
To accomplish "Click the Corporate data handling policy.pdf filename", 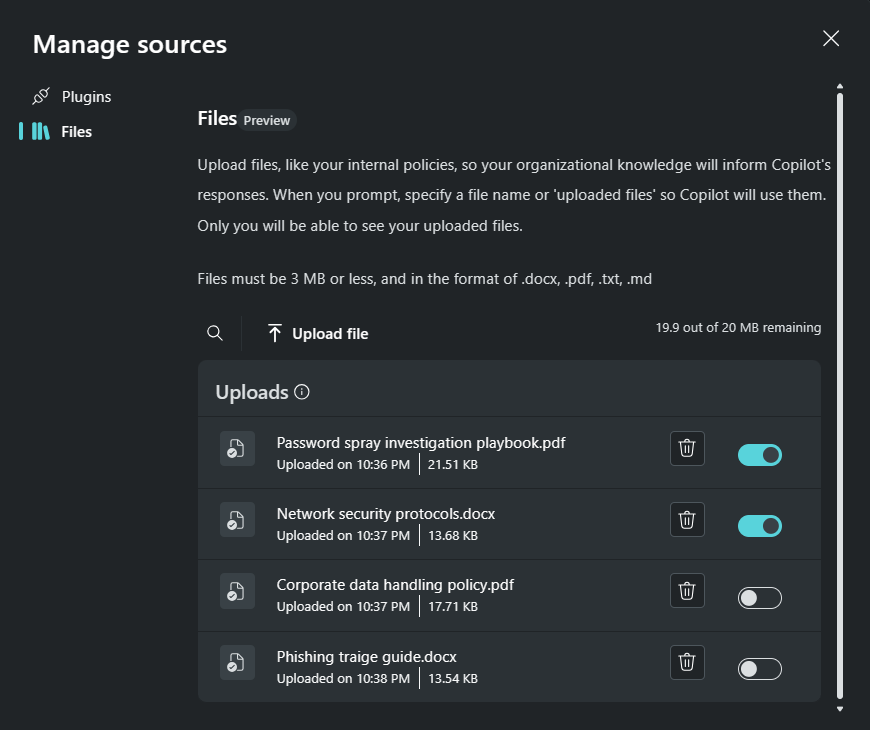I will (395, 585).
